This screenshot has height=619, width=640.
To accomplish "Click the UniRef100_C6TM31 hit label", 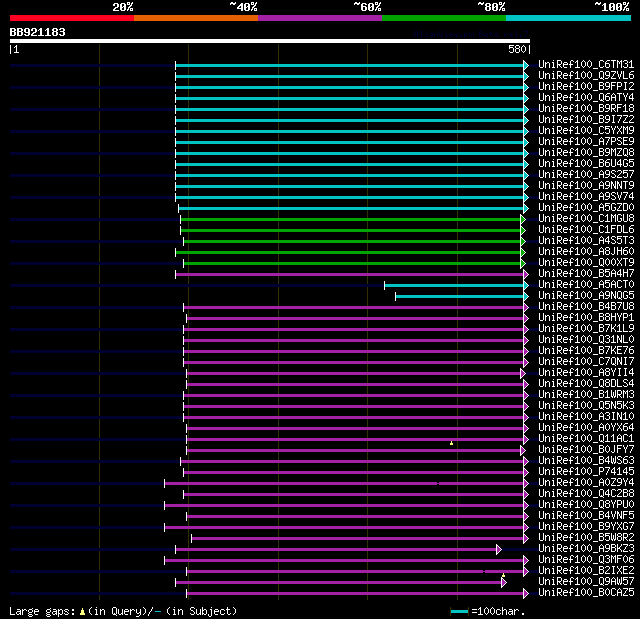I will click(586, 64).
